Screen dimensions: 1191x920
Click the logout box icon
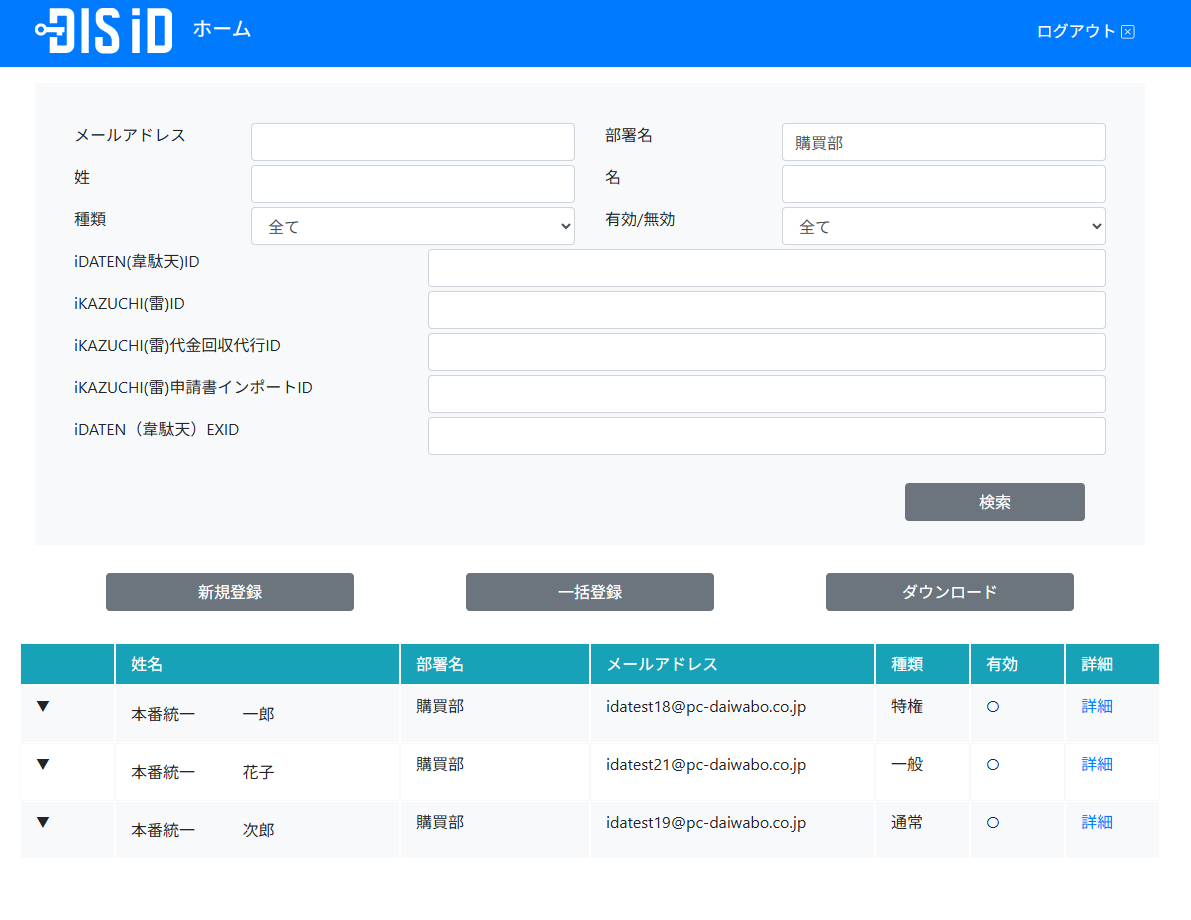click(1128, 32)
